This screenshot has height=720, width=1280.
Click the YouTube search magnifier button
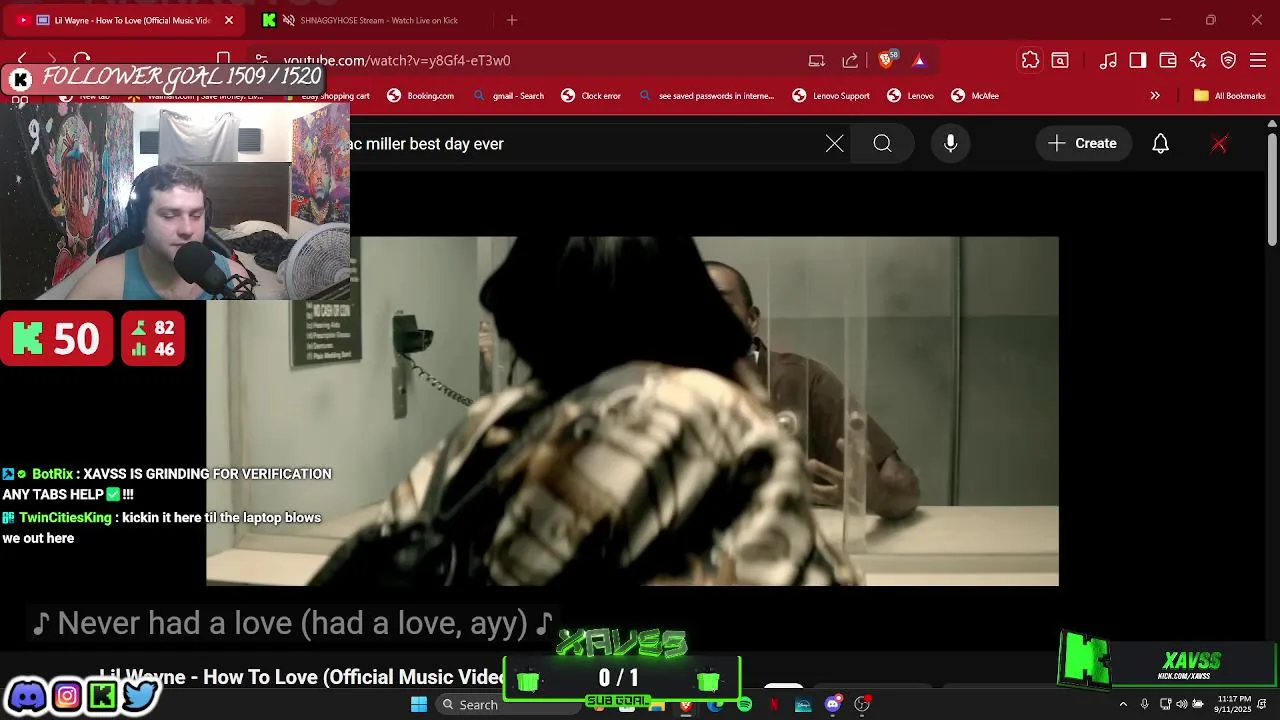[x=882, y=144]
